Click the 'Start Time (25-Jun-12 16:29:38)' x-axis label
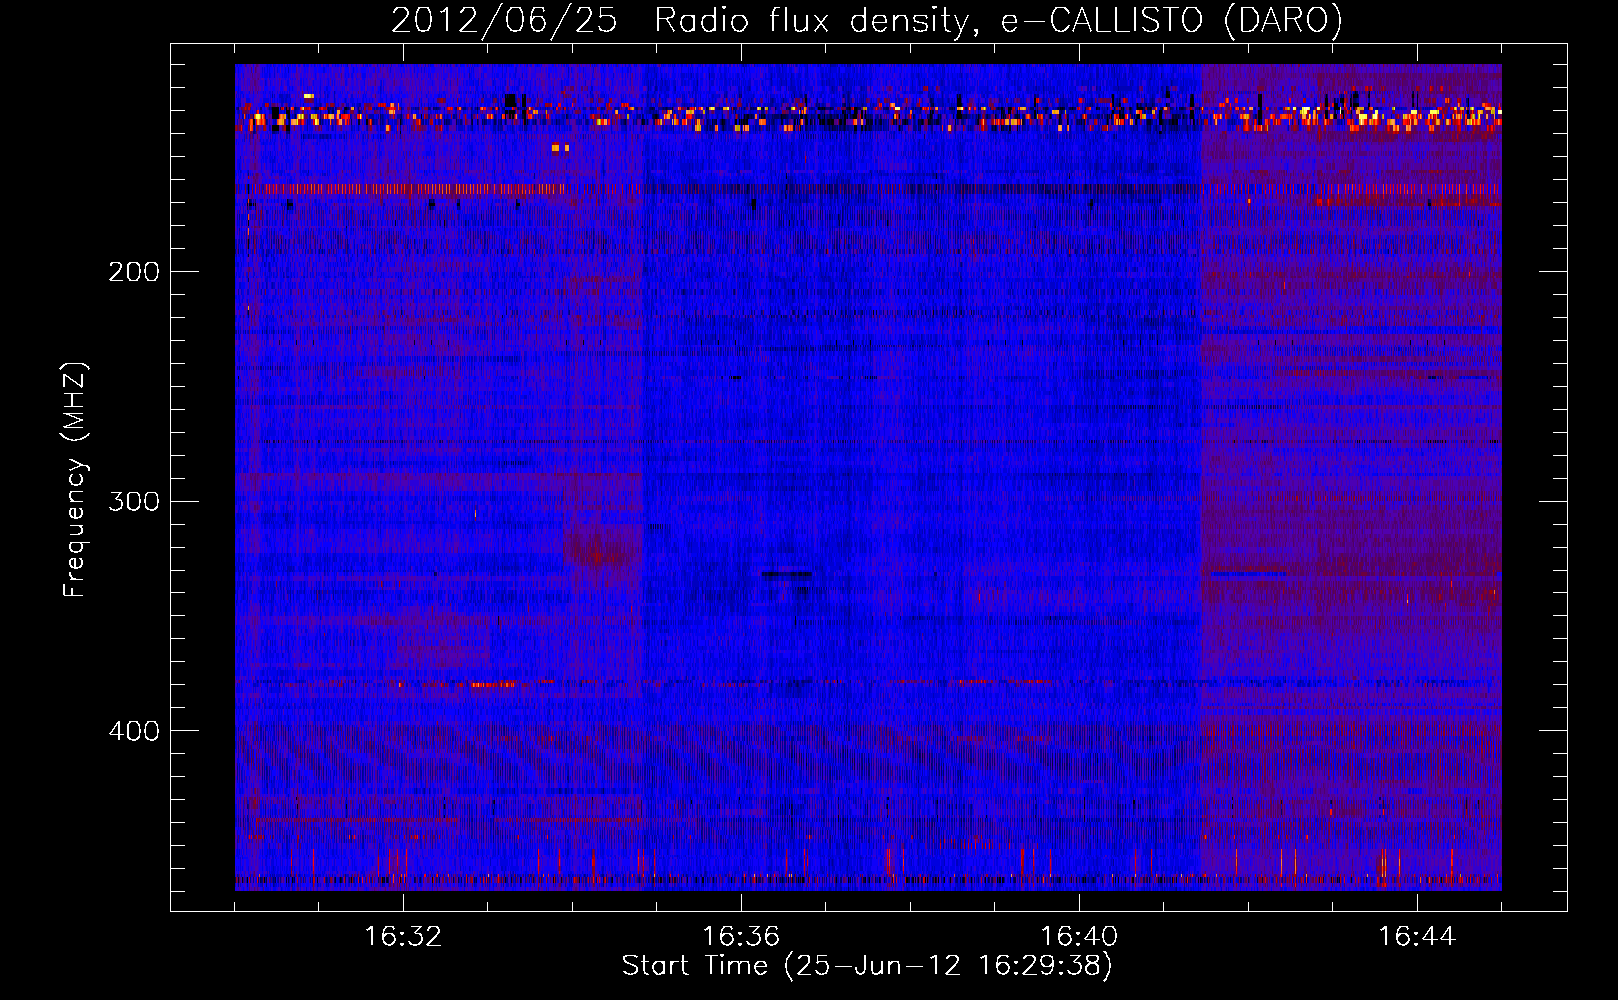The image size is (1618, 1000). click(x=867, y=966)
